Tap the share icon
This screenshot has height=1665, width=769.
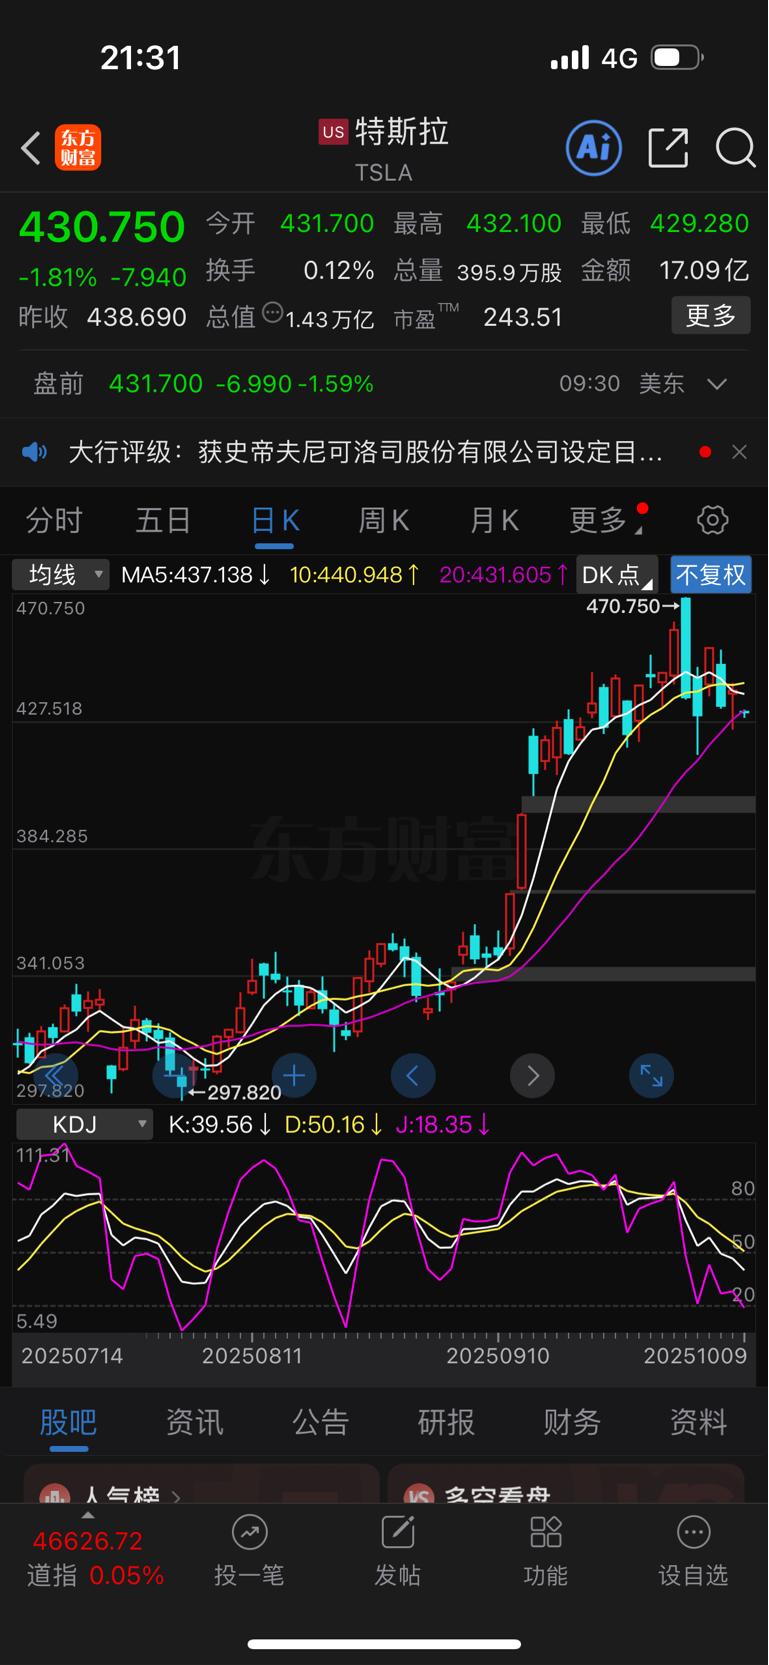click(x=668, y=148)
